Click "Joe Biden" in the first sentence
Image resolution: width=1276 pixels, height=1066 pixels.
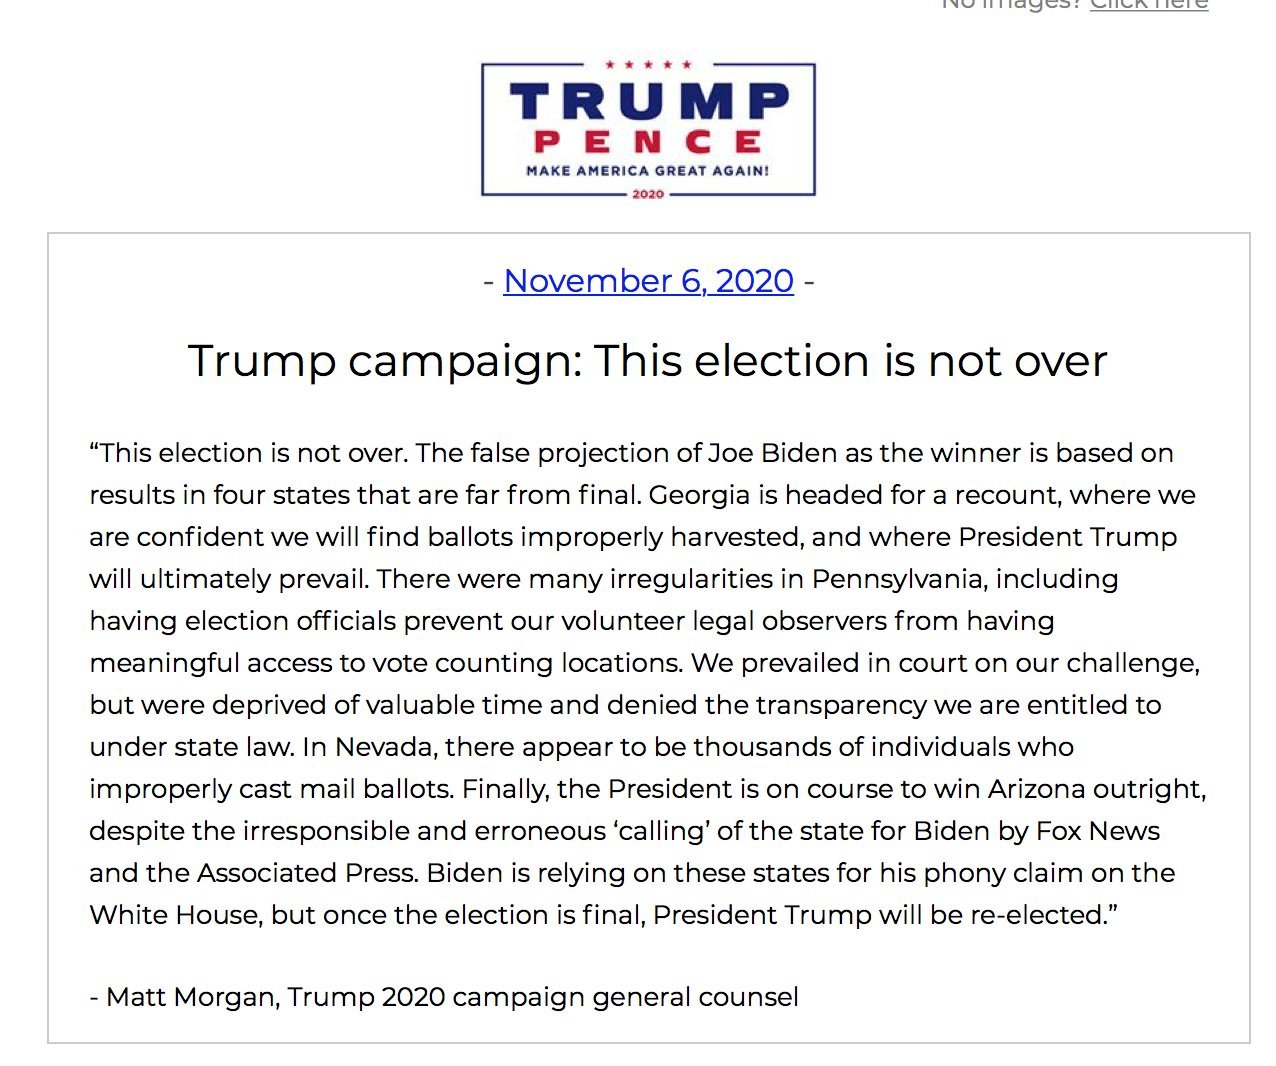772,453
